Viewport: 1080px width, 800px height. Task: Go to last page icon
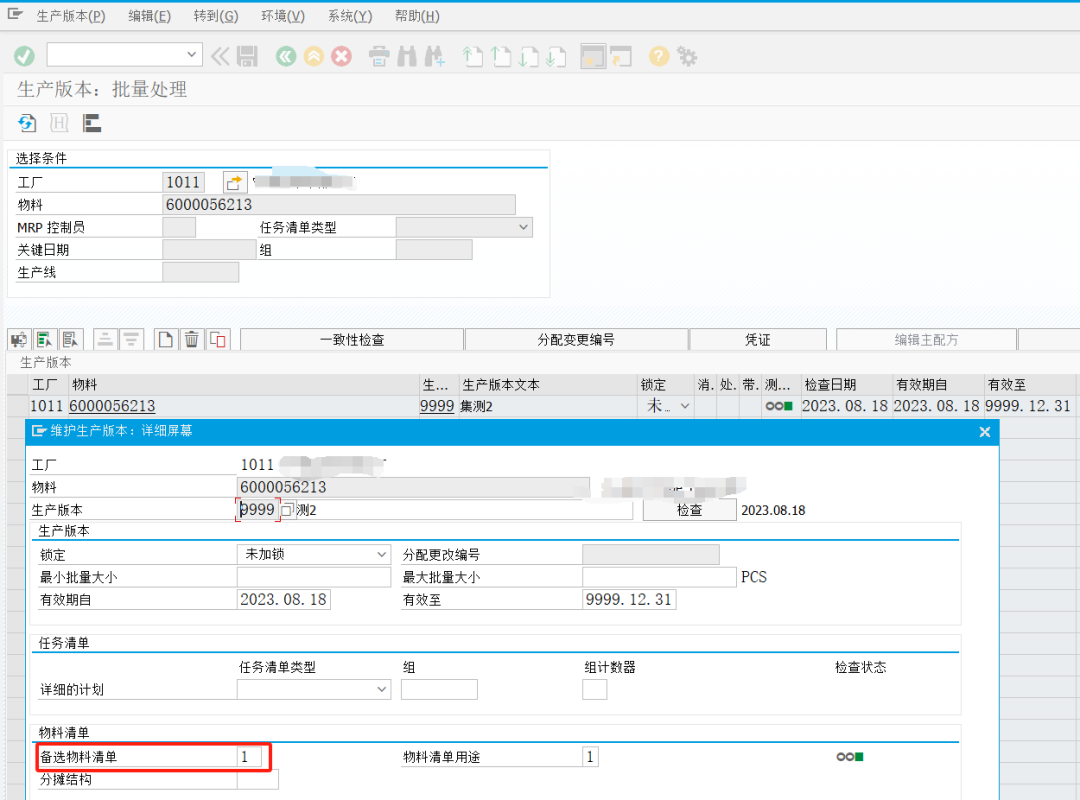coord(556,56)
